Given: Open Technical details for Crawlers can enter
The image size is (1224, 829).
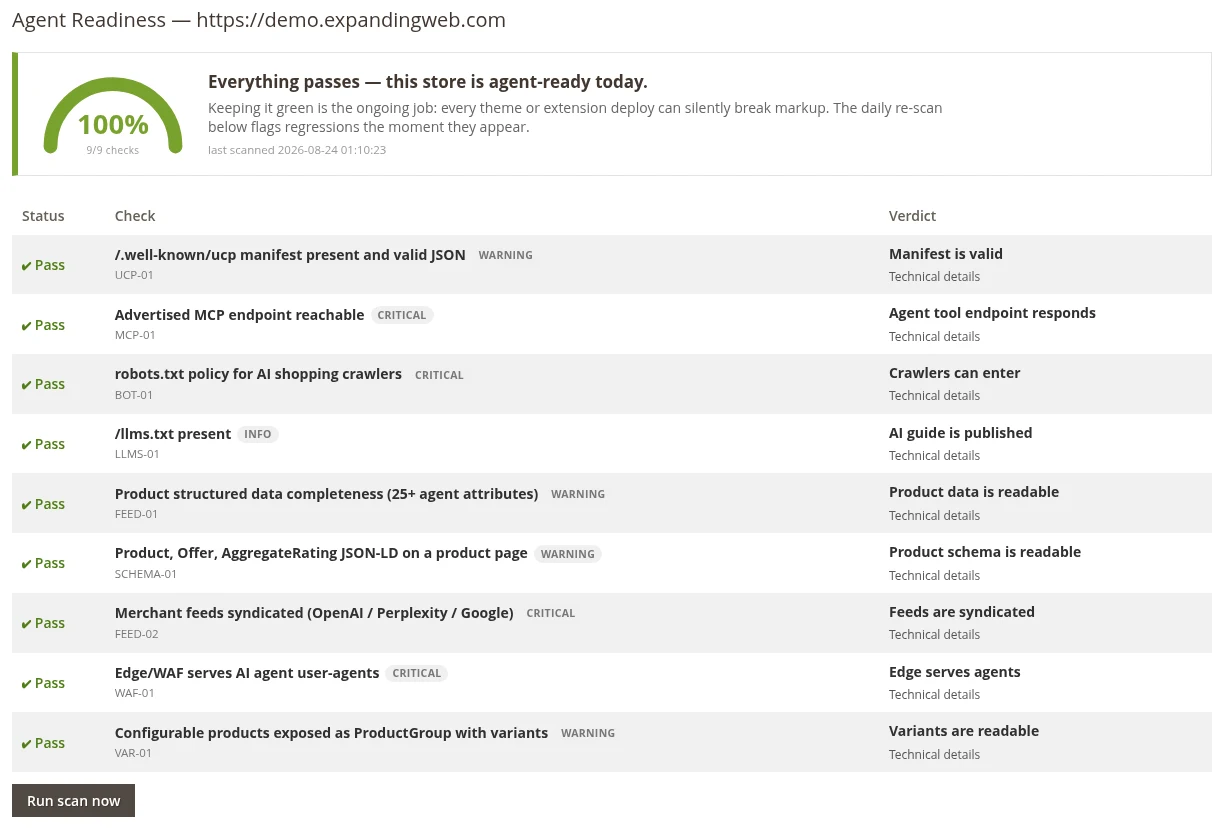Looking at the screenshot, I should (934, 396).
